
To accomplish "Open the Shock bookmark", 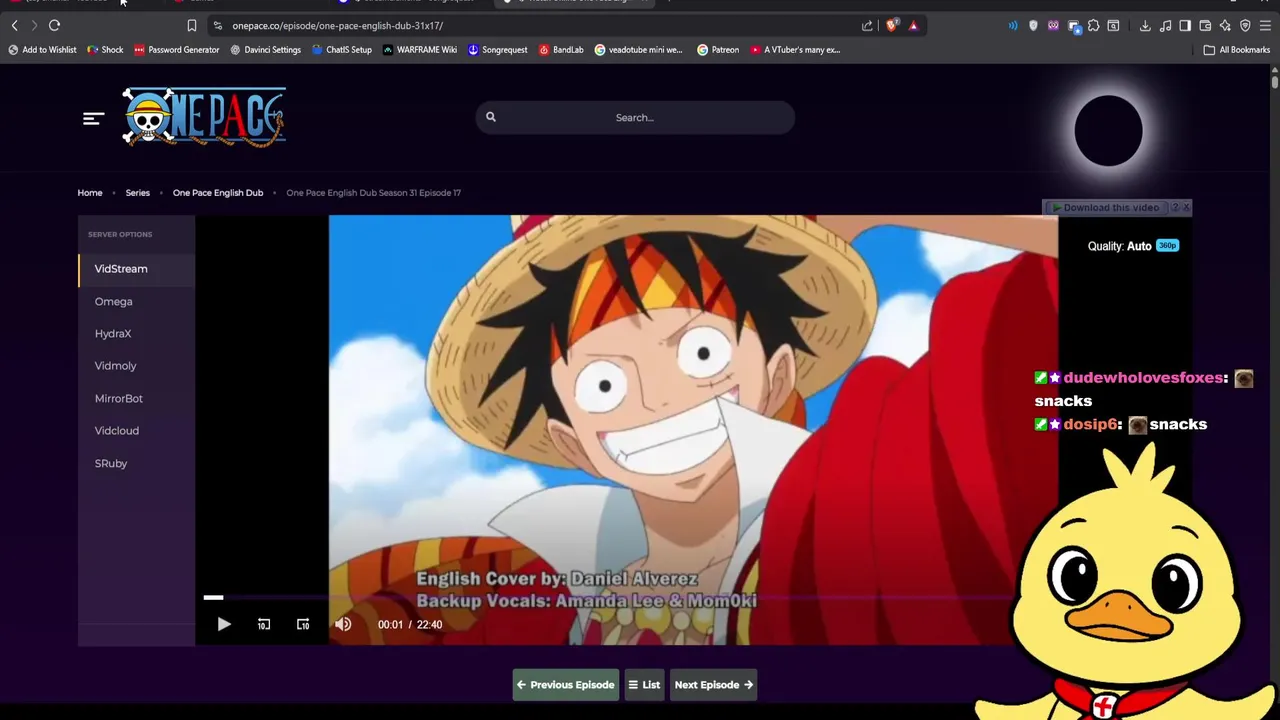I will (105, 49).
